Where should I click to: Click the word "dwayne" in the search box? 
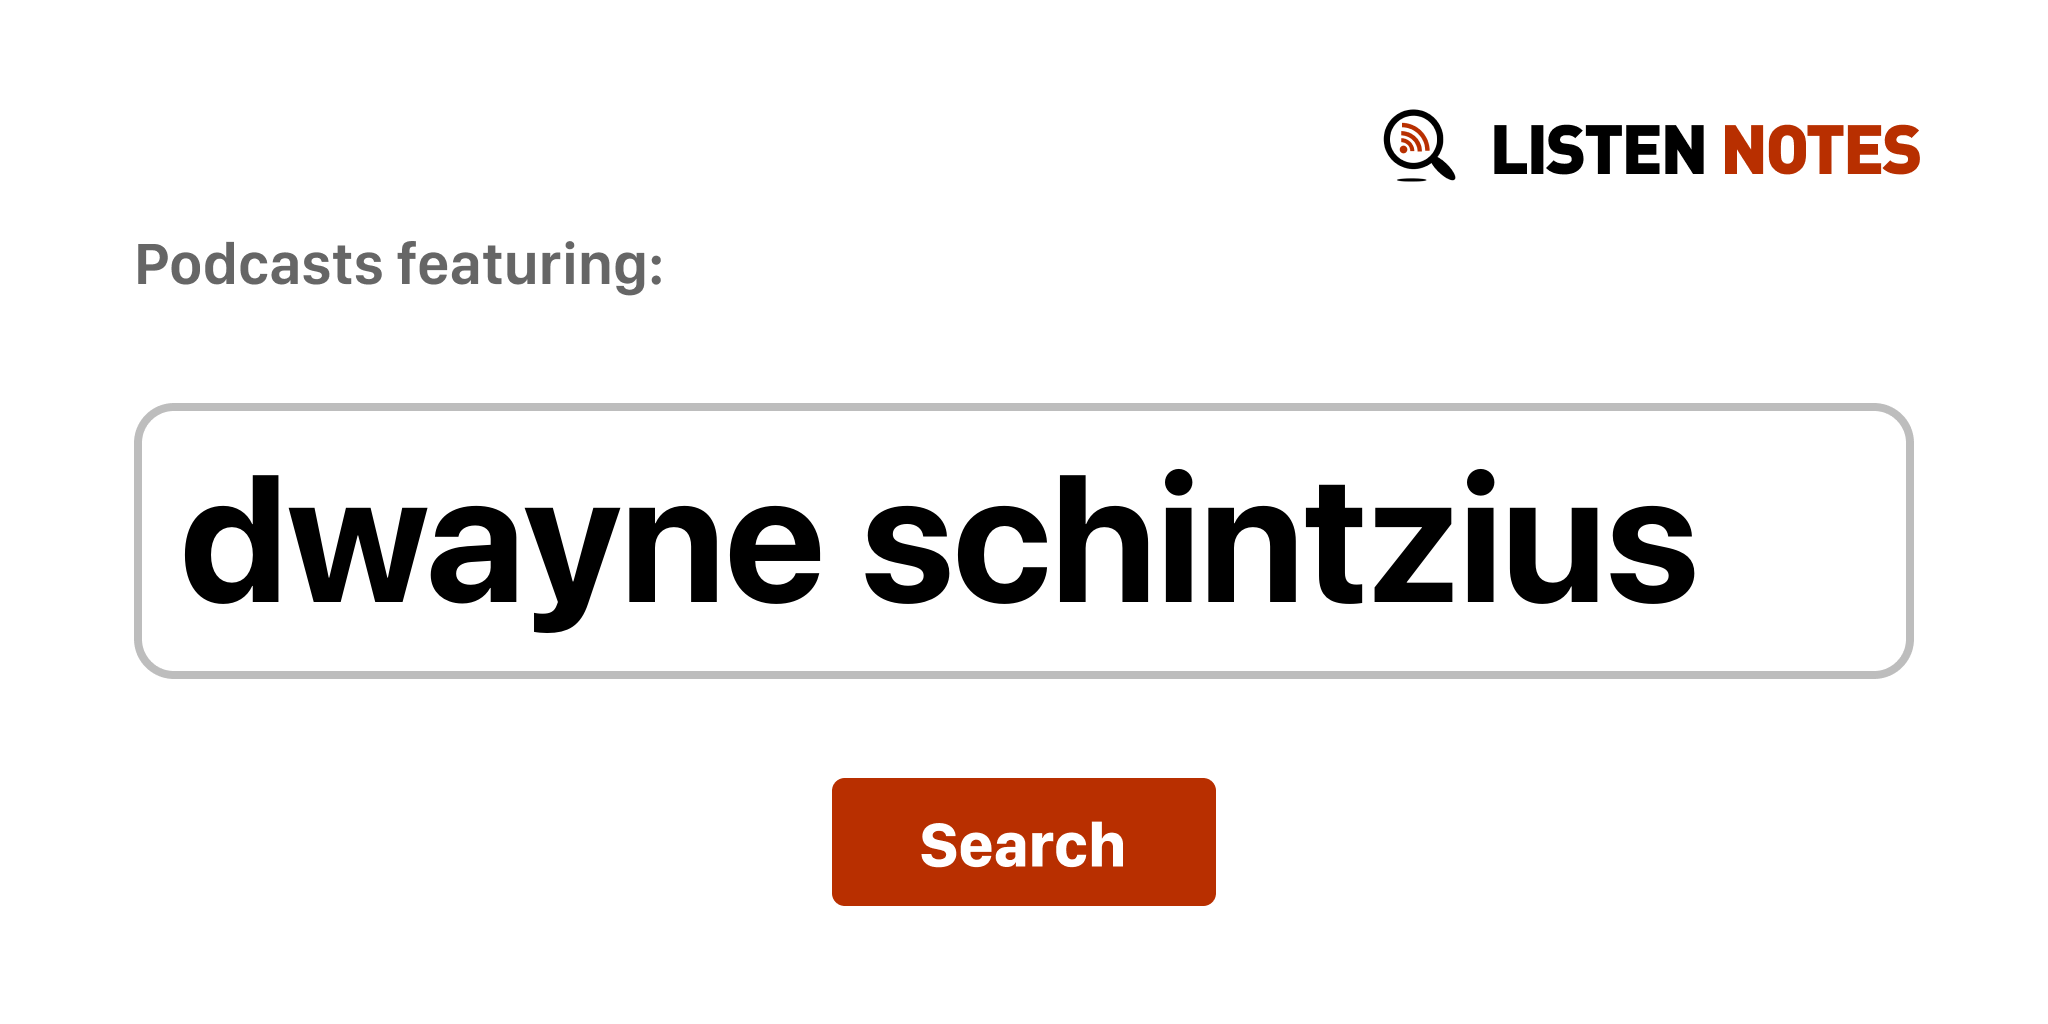pyautogui.click(x=500, y=541)
